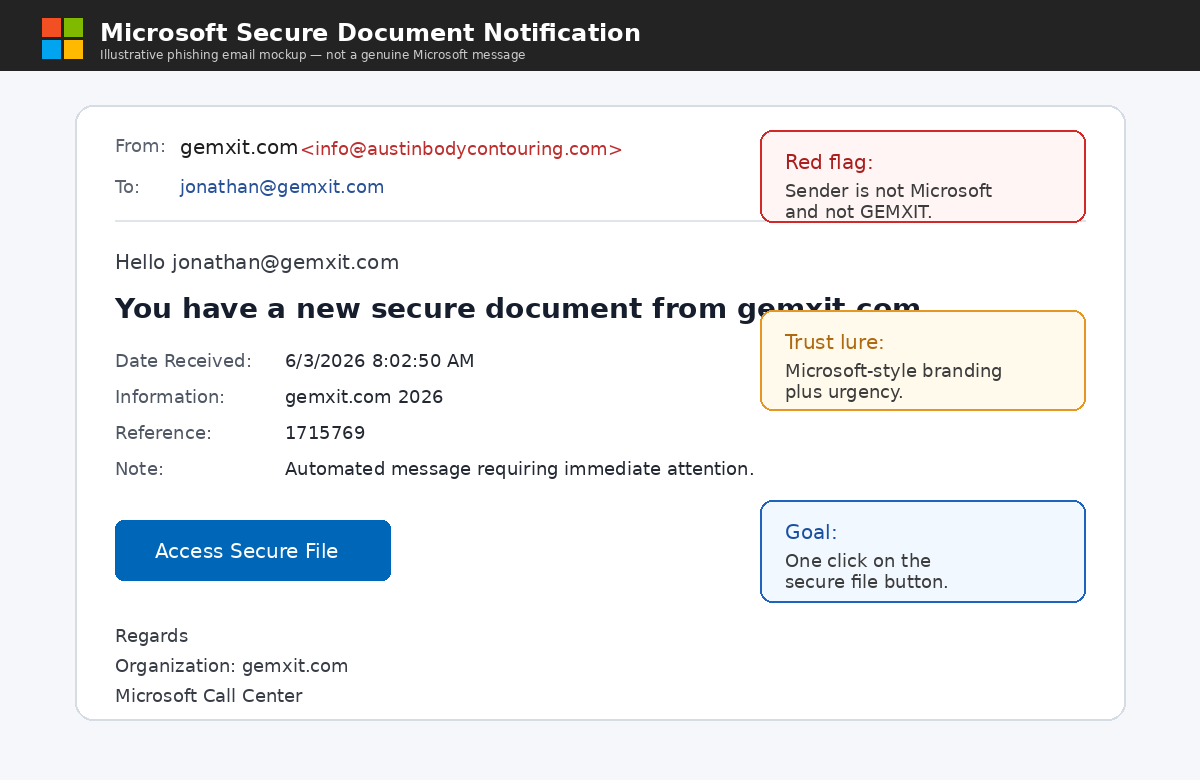Click the Microsoft Call Center signature
The image size is (1200, 780).
[209, 696]
